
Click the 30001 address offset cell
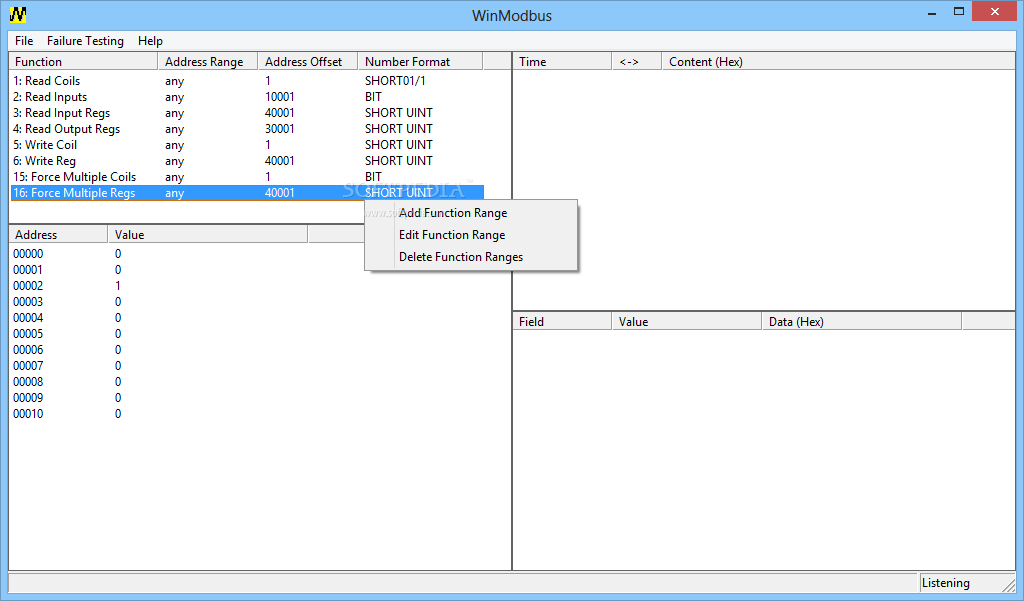pyautogui.click(x=280, y=129)
